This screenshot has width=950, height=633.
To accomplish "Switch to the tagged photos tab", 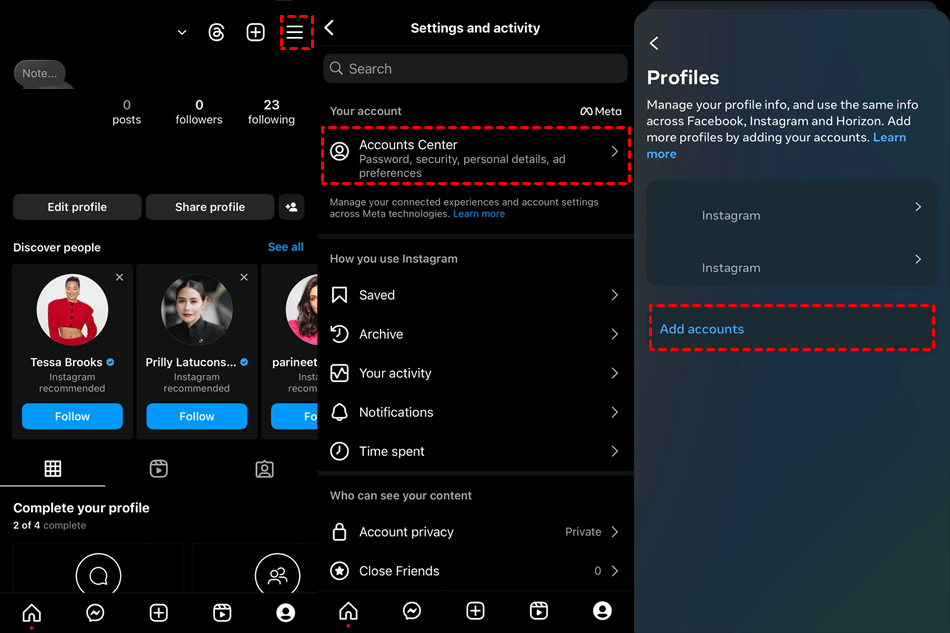I will pyautogui.click(x=264, y=469).
